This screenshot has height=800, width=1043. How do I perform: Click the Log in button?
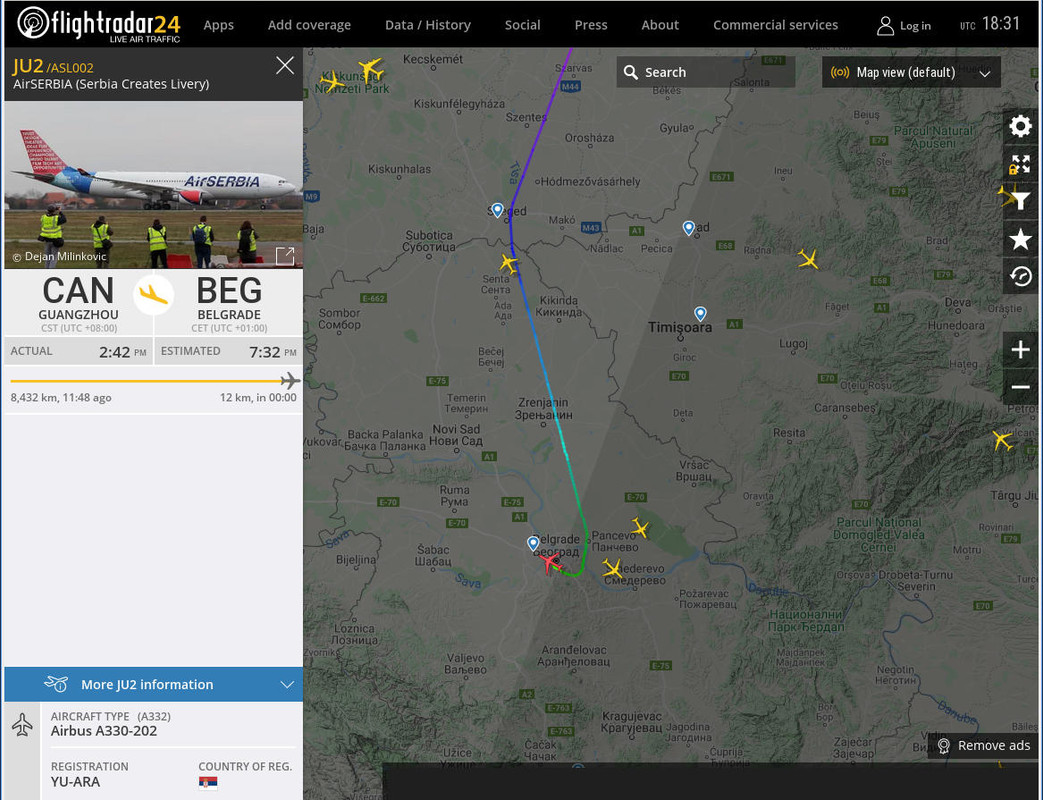pos(904,26)
